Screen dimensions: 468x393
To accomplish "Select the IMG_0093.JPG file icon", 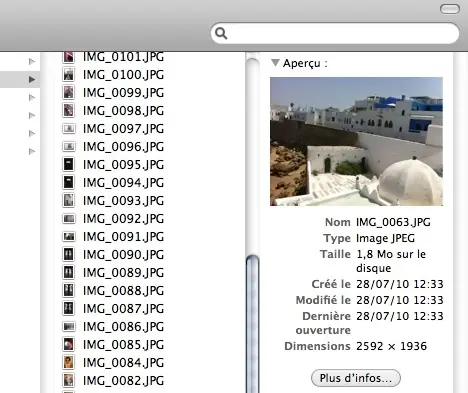I will [x=69, y=200].
